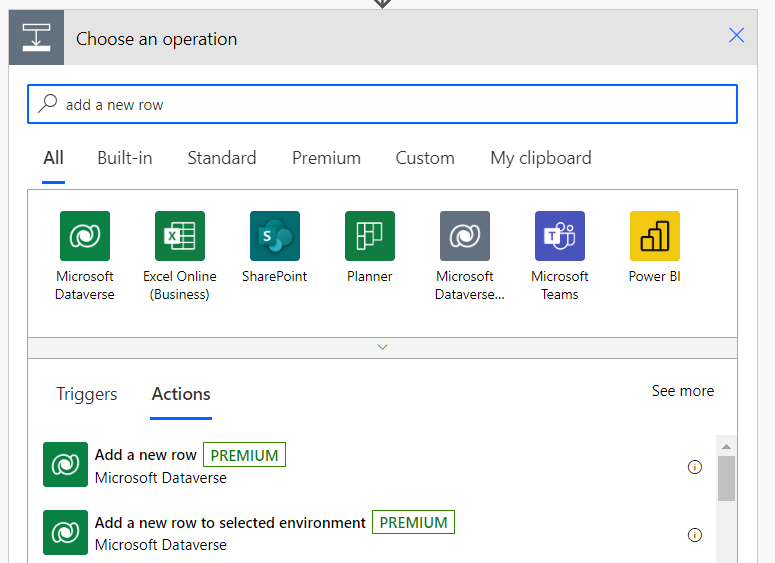Choose the Excel Online (Business) connector
Image resolution: width=775 pixels, height=563 pixels.
[x=180, y=236]
